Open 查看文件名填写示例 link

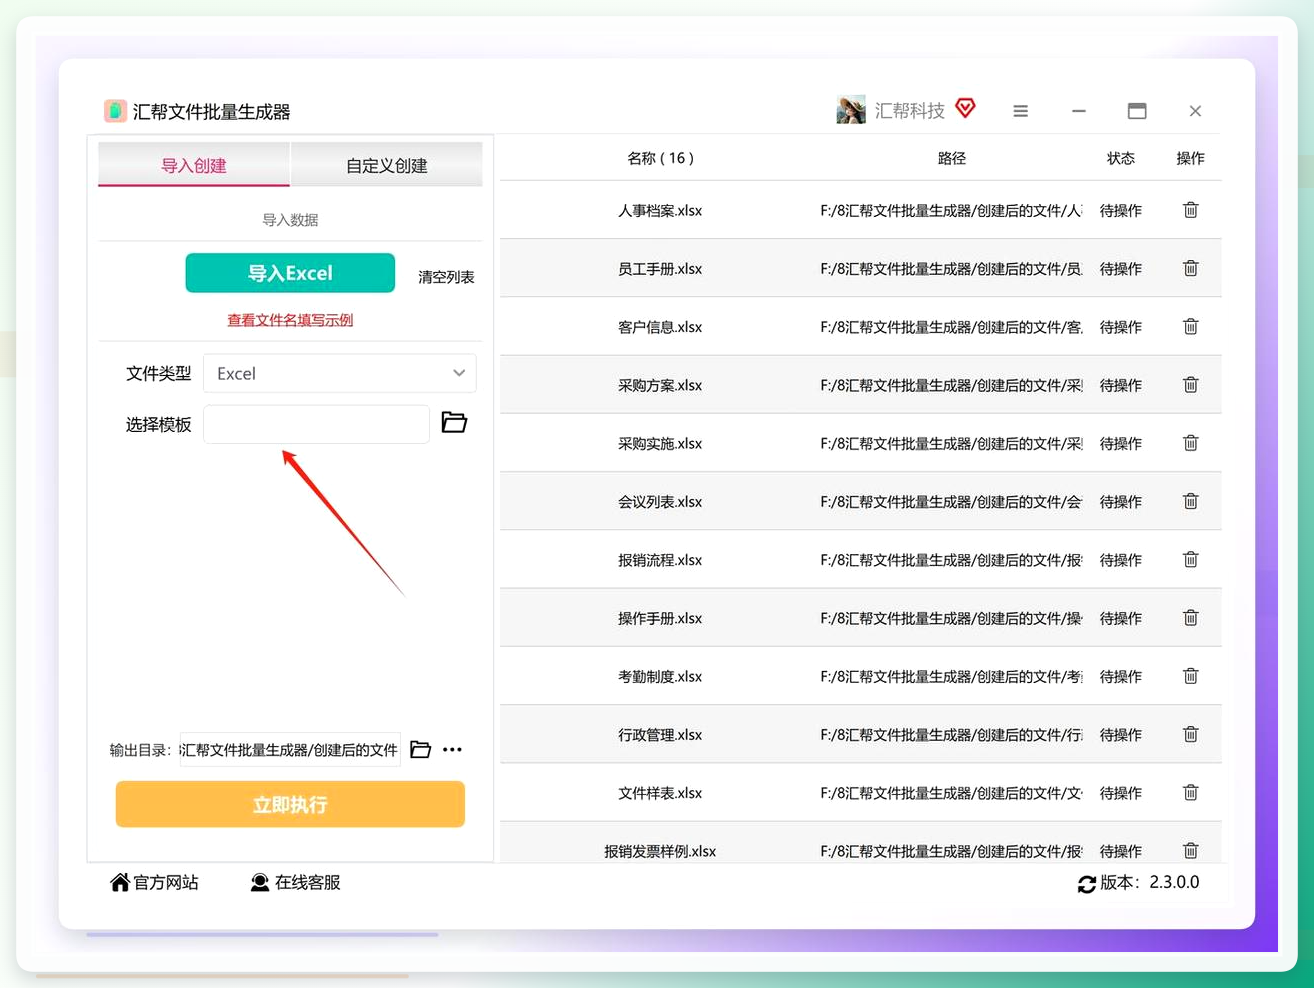pyautogui.click(x=290, y=320)
